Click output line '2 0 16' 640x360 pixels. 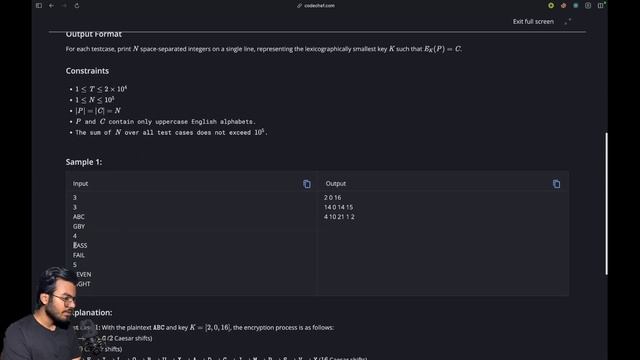click(333, 198)
